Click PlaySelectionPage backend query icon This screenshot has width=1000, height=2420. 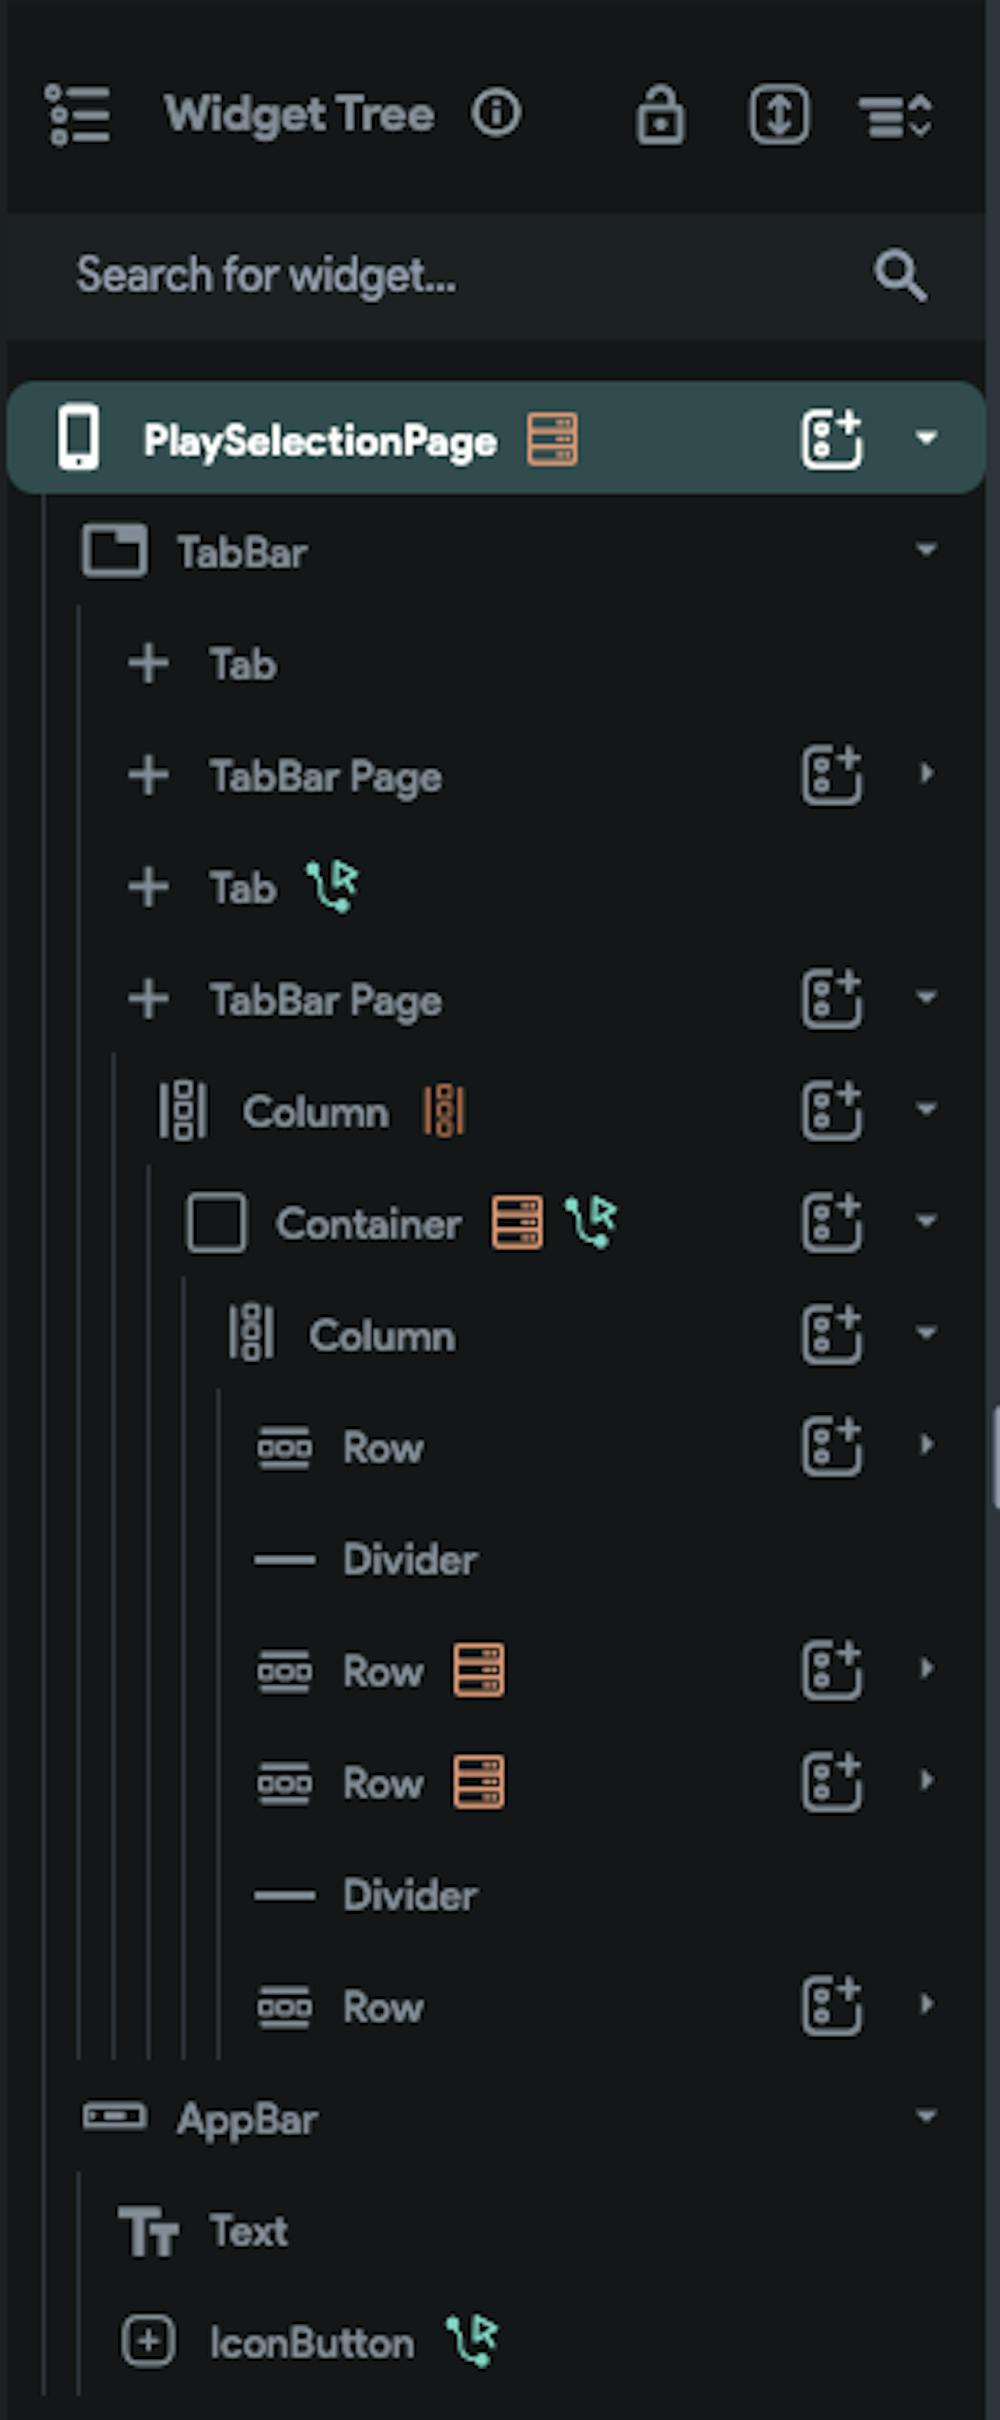pyautogui.click(x=552, y=439)
